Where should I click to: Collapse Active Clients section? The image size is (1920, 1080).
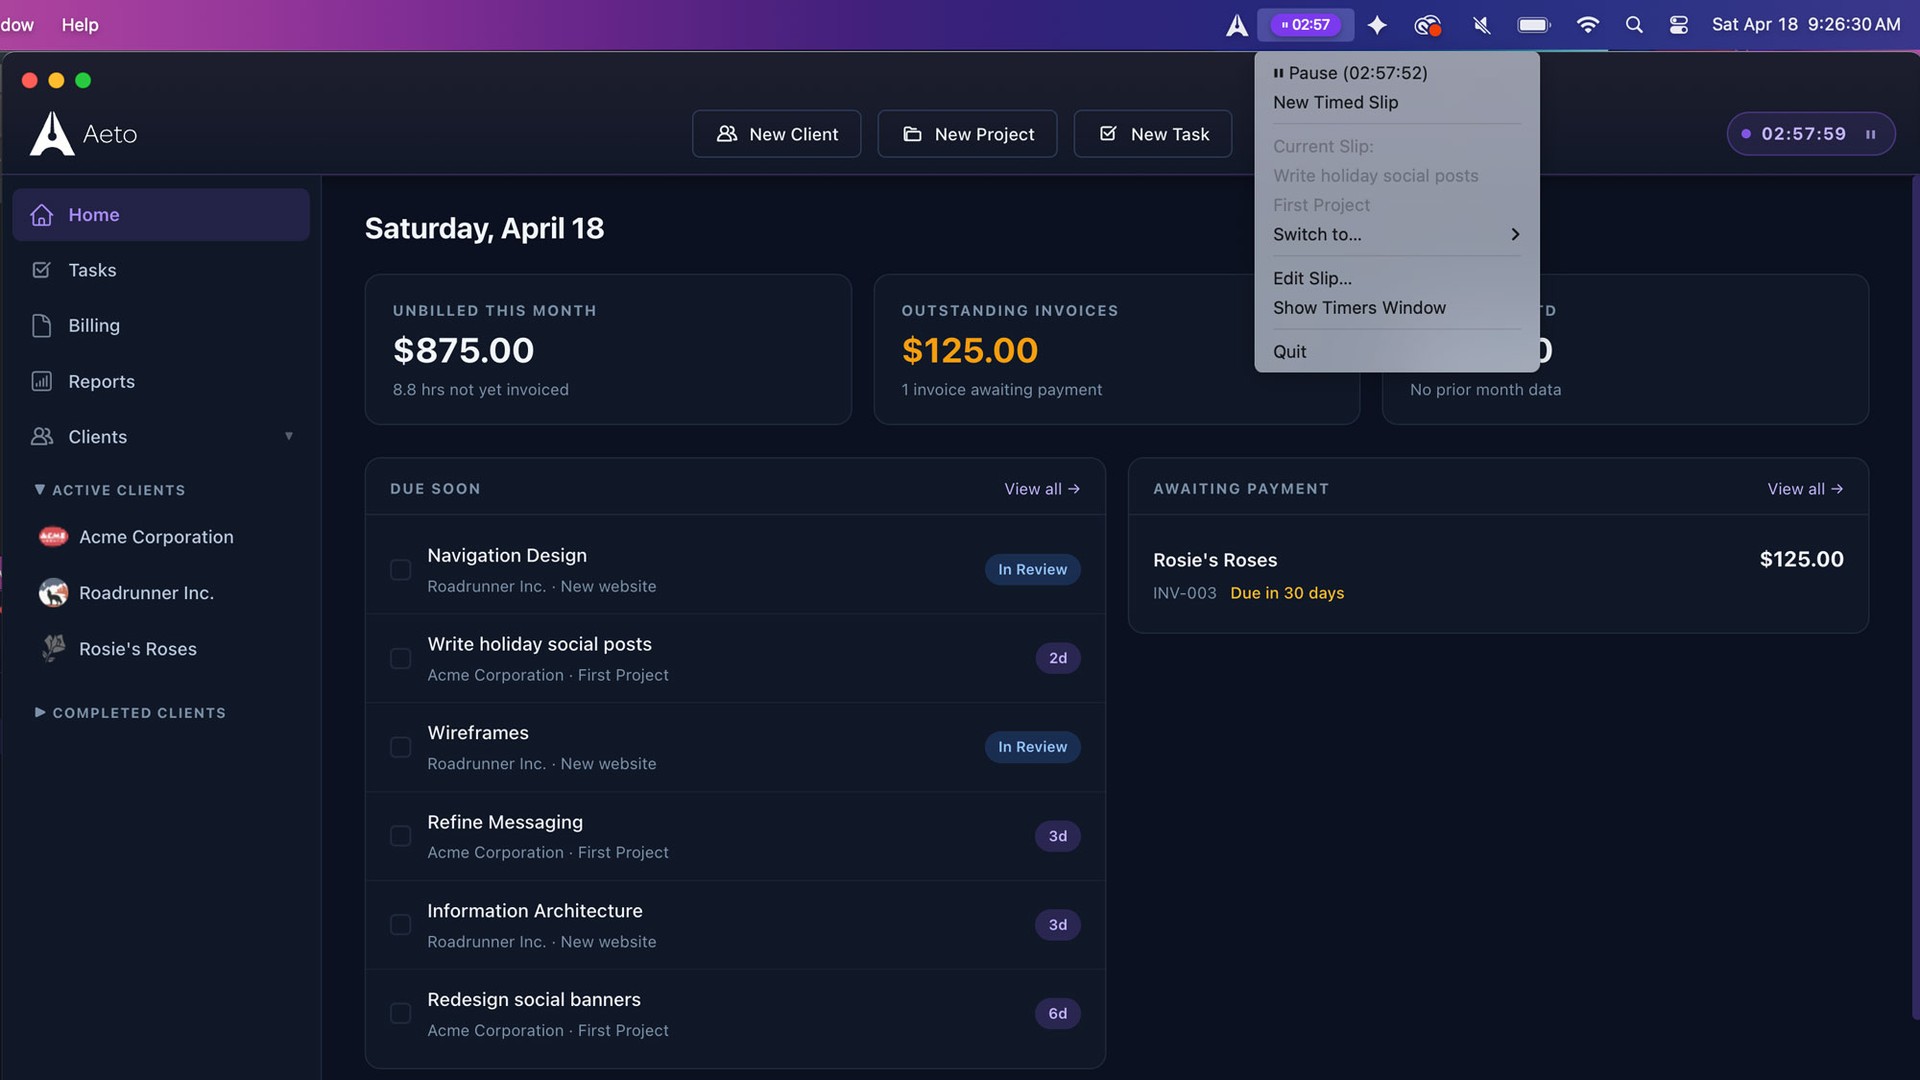[110, 490]
